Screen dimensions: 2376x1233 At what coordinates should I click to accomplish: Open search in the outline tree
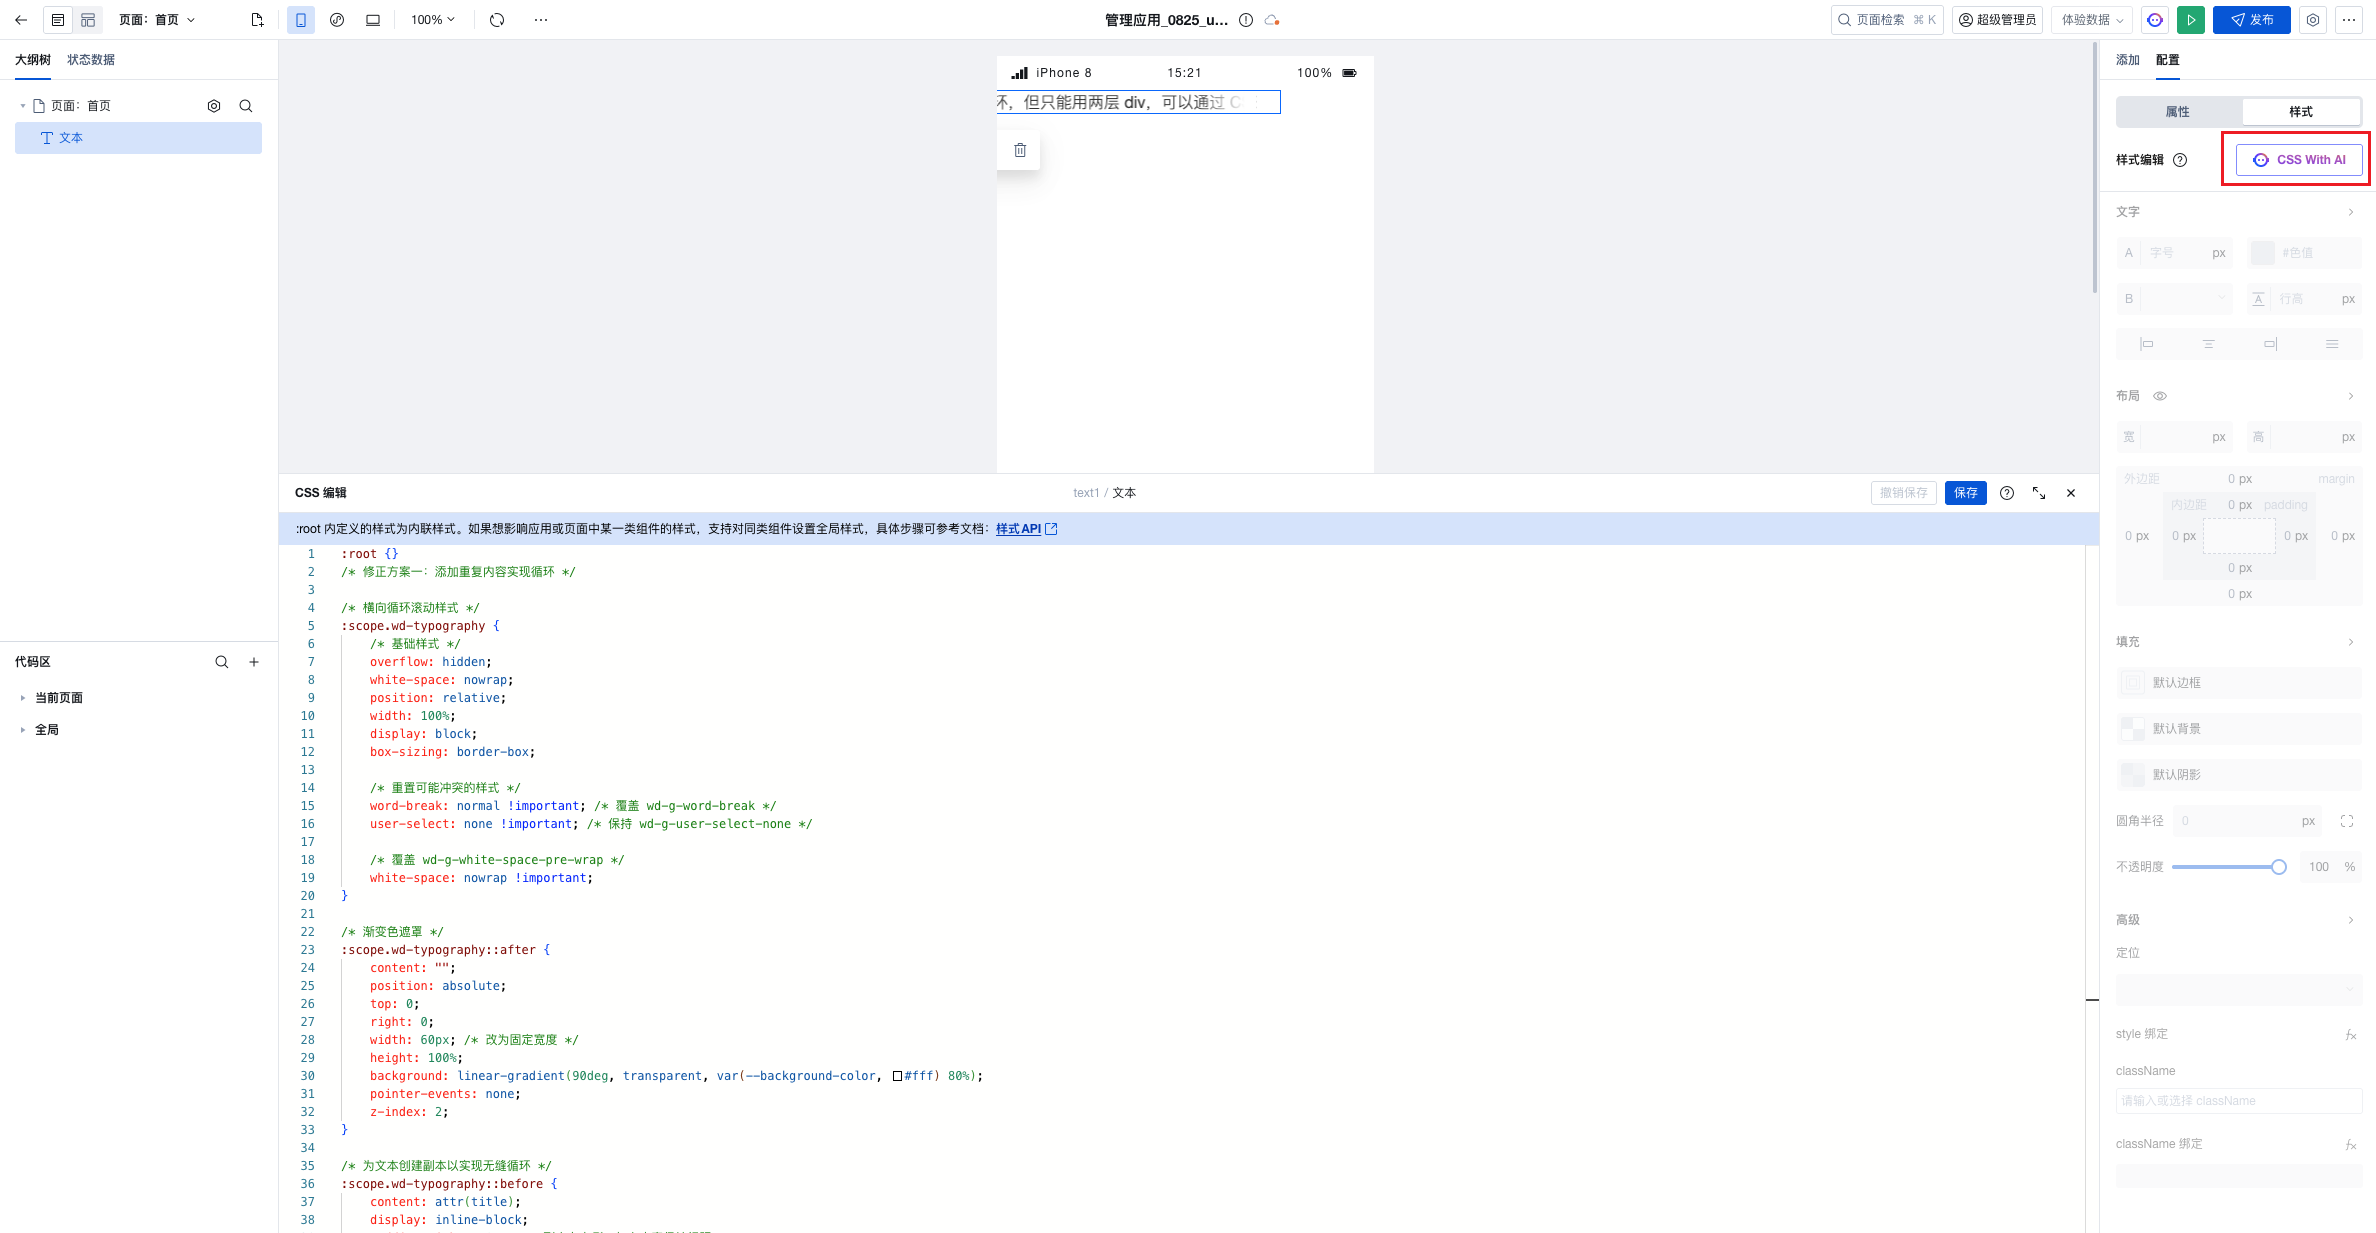point(246,106)
